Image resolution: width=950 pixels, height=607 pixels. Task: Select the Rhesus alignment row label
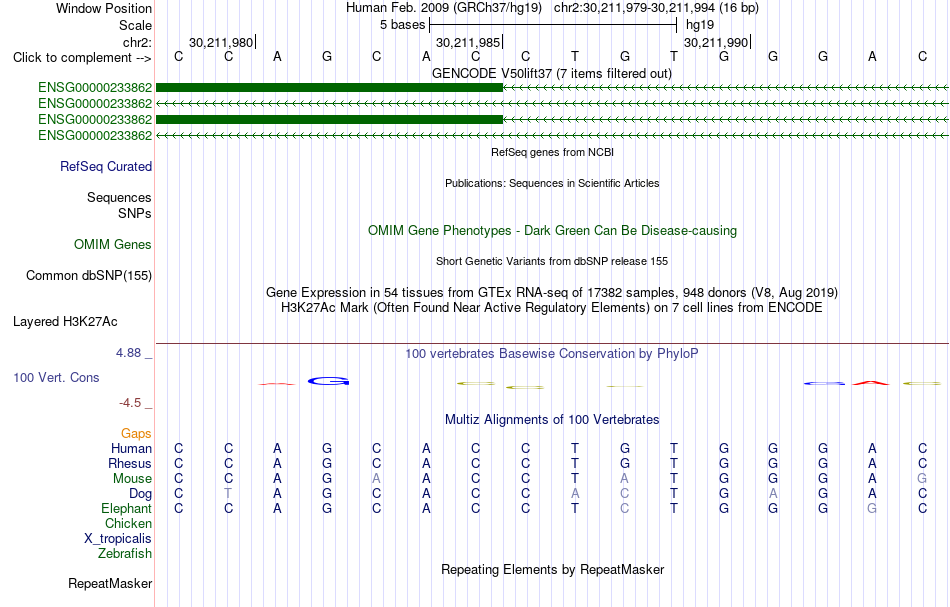click(x=130, y=464)
